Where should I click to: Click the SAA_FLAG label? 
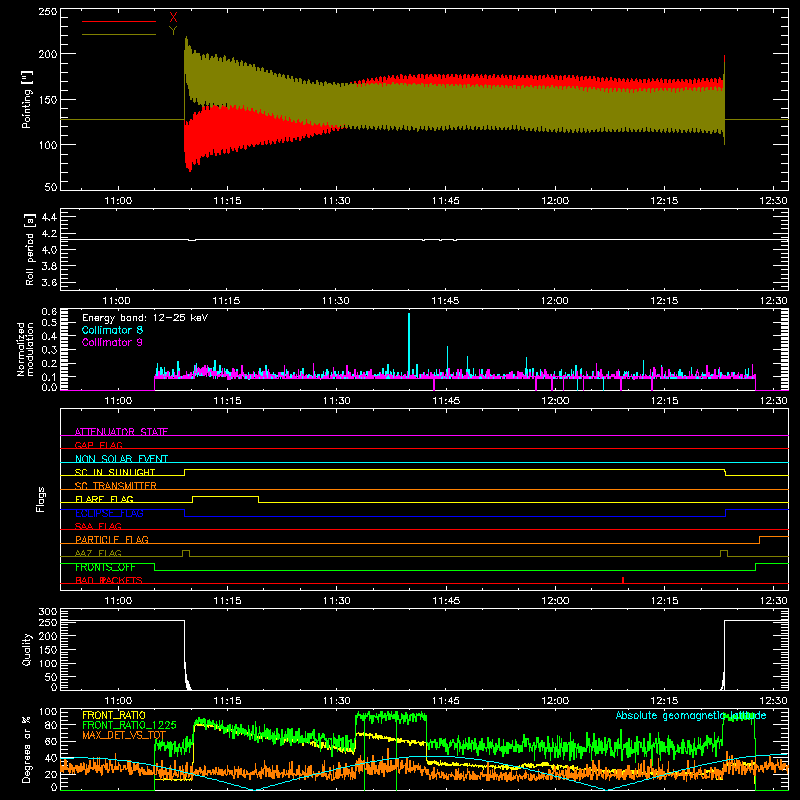click(x=98, y=526)
